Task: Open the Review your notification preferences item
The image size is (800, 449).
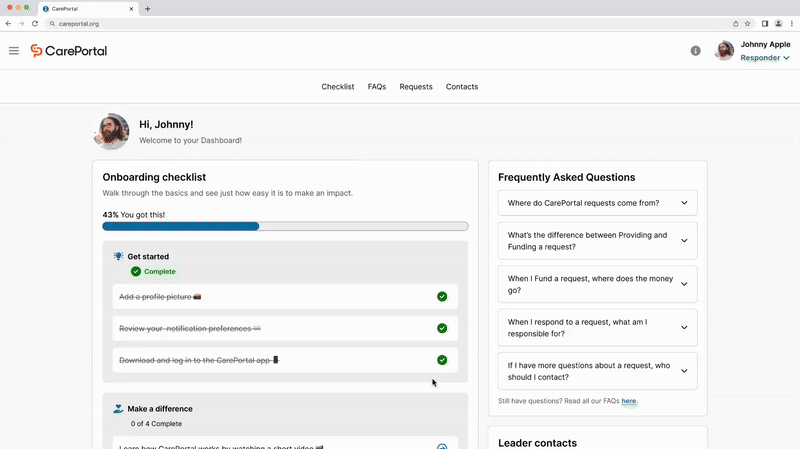Action: point(285,328)
